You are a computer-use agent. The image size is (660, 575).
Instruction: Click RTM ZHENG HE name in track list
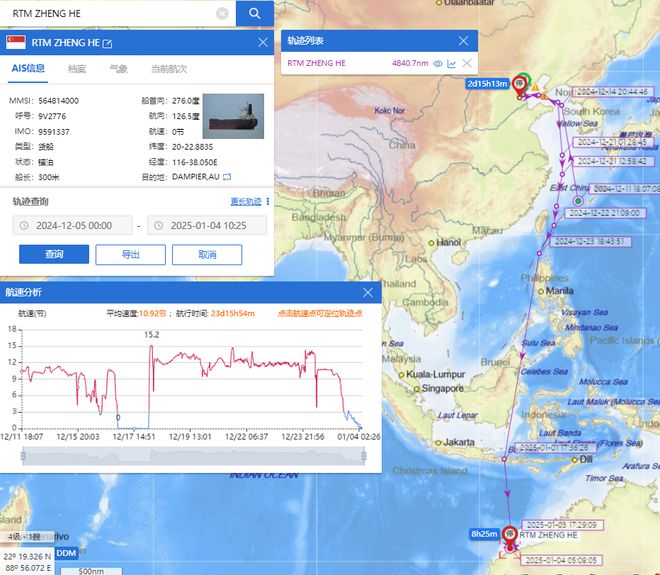(x=317, y=63)
